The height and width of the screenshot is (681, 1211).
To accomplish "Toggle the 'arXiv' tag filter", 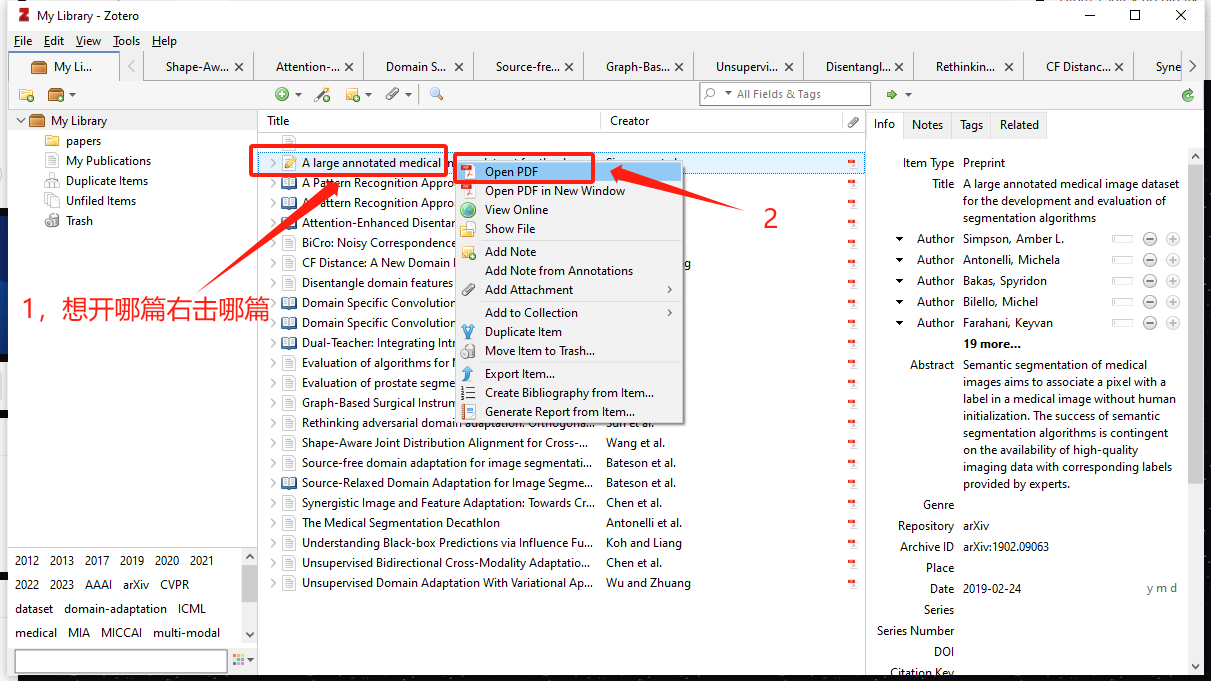I will 136,585.
